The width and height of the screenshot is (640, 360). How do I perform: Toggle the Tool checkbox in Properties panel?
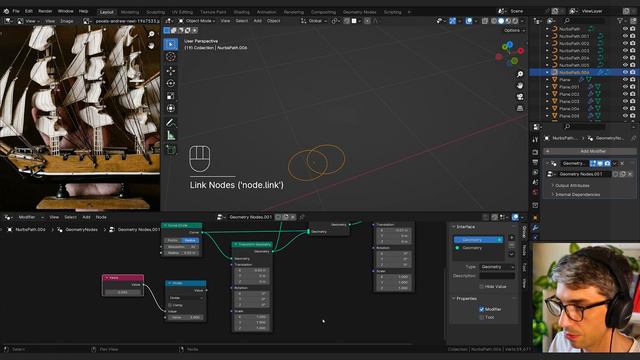click(x=482, y=317)
